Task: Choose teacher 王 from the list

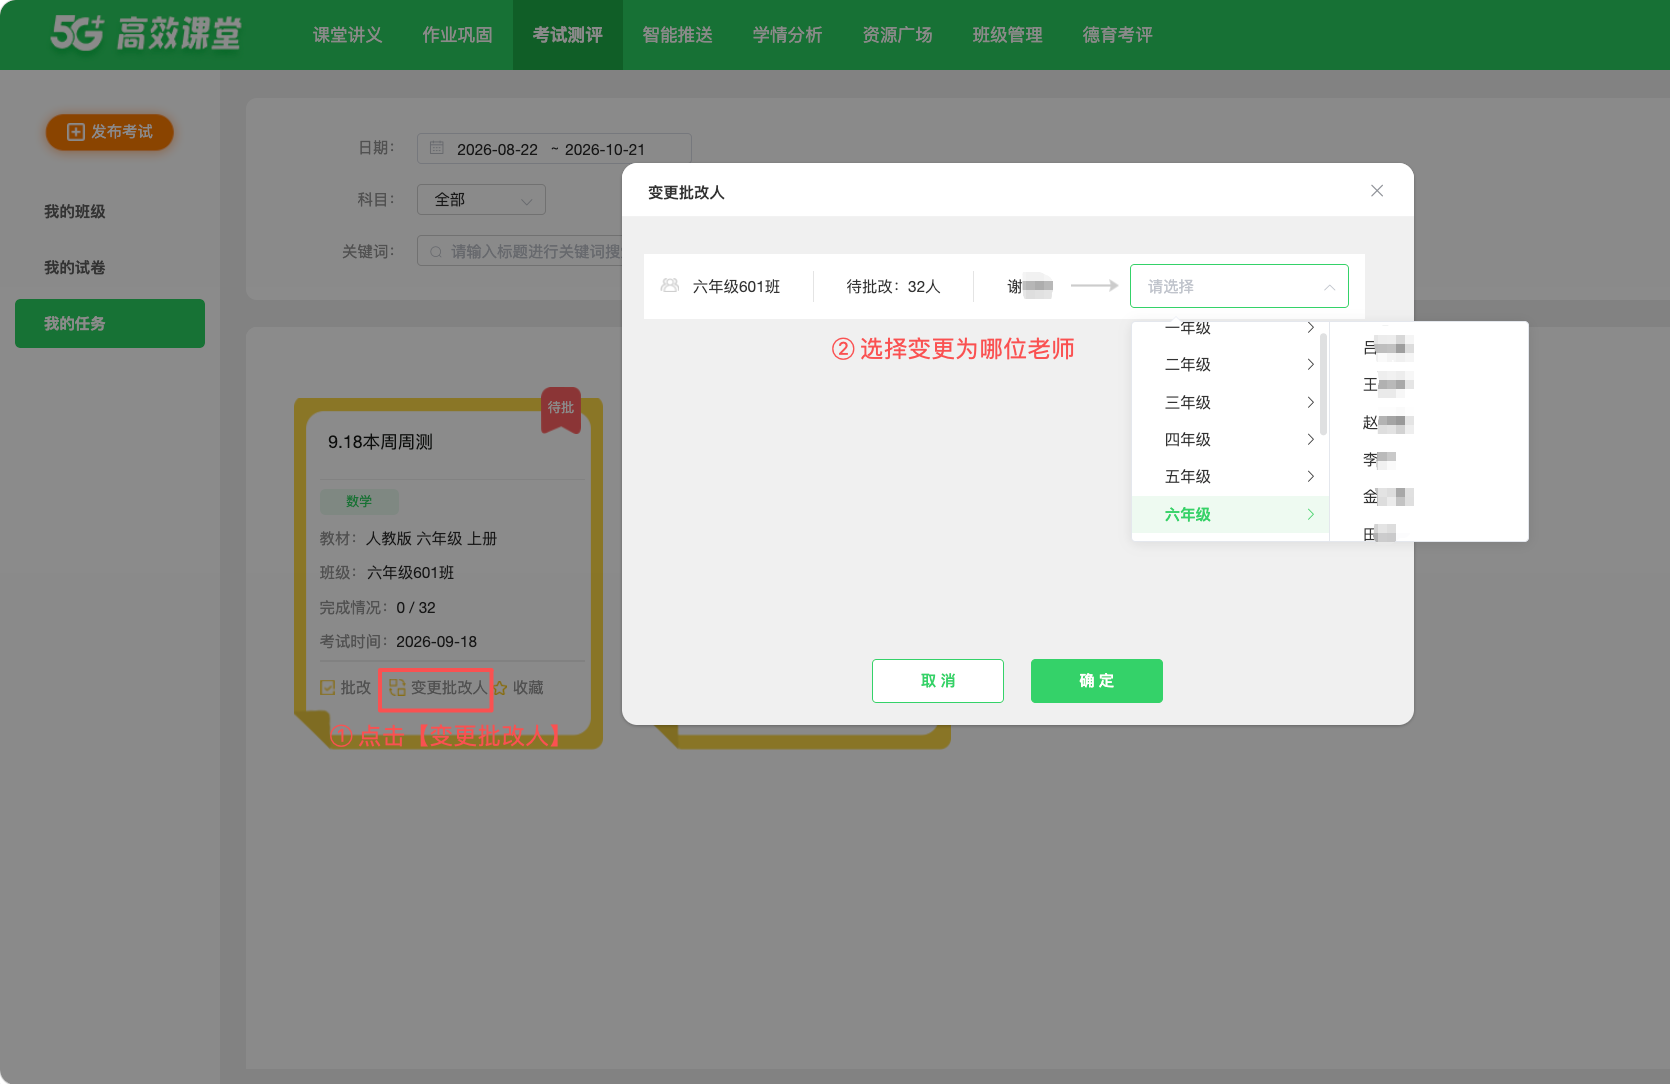Action: click(1388, 385)
